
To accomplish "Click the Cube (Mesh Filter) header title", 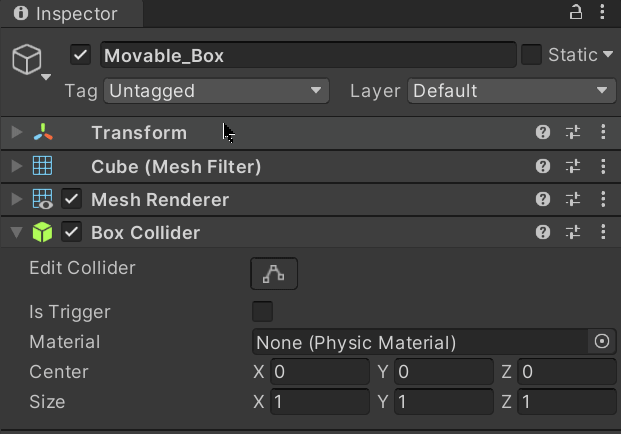I will coord(176,166).
